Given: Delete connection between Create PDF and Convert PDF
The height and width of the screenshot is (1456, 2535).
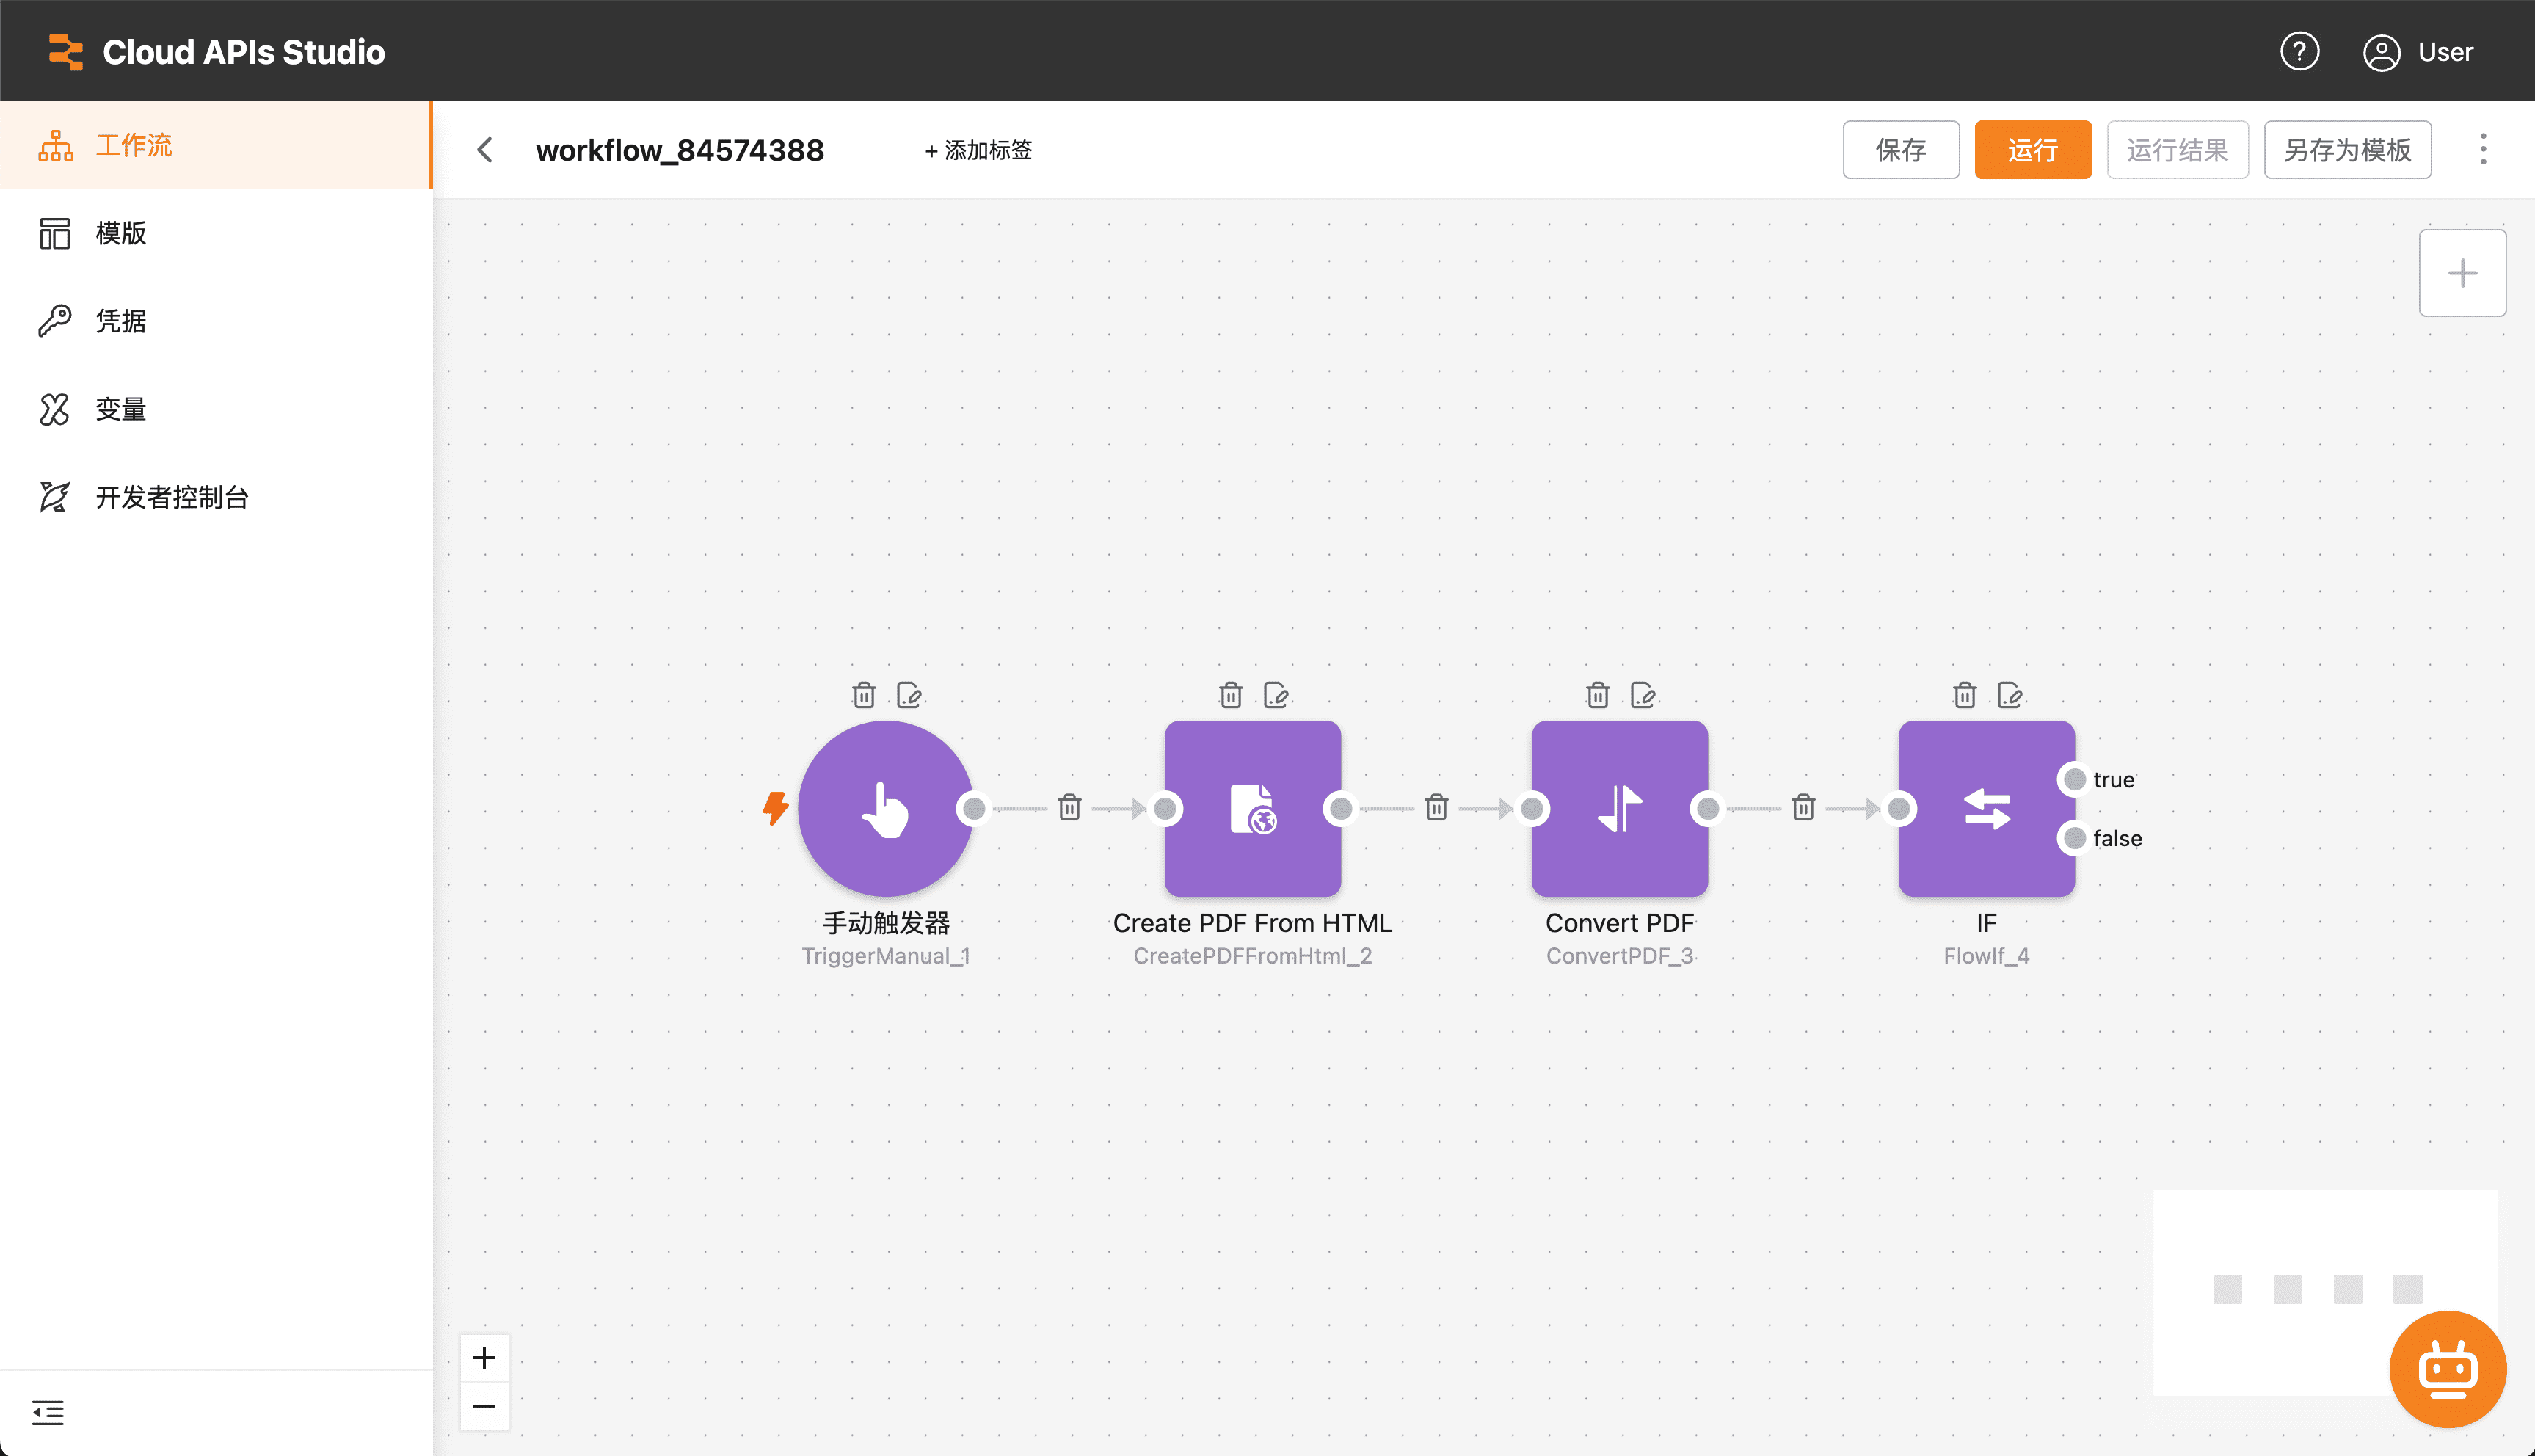Looking at the screenshot, I should pyautogui.click(x=1436, y=807).
